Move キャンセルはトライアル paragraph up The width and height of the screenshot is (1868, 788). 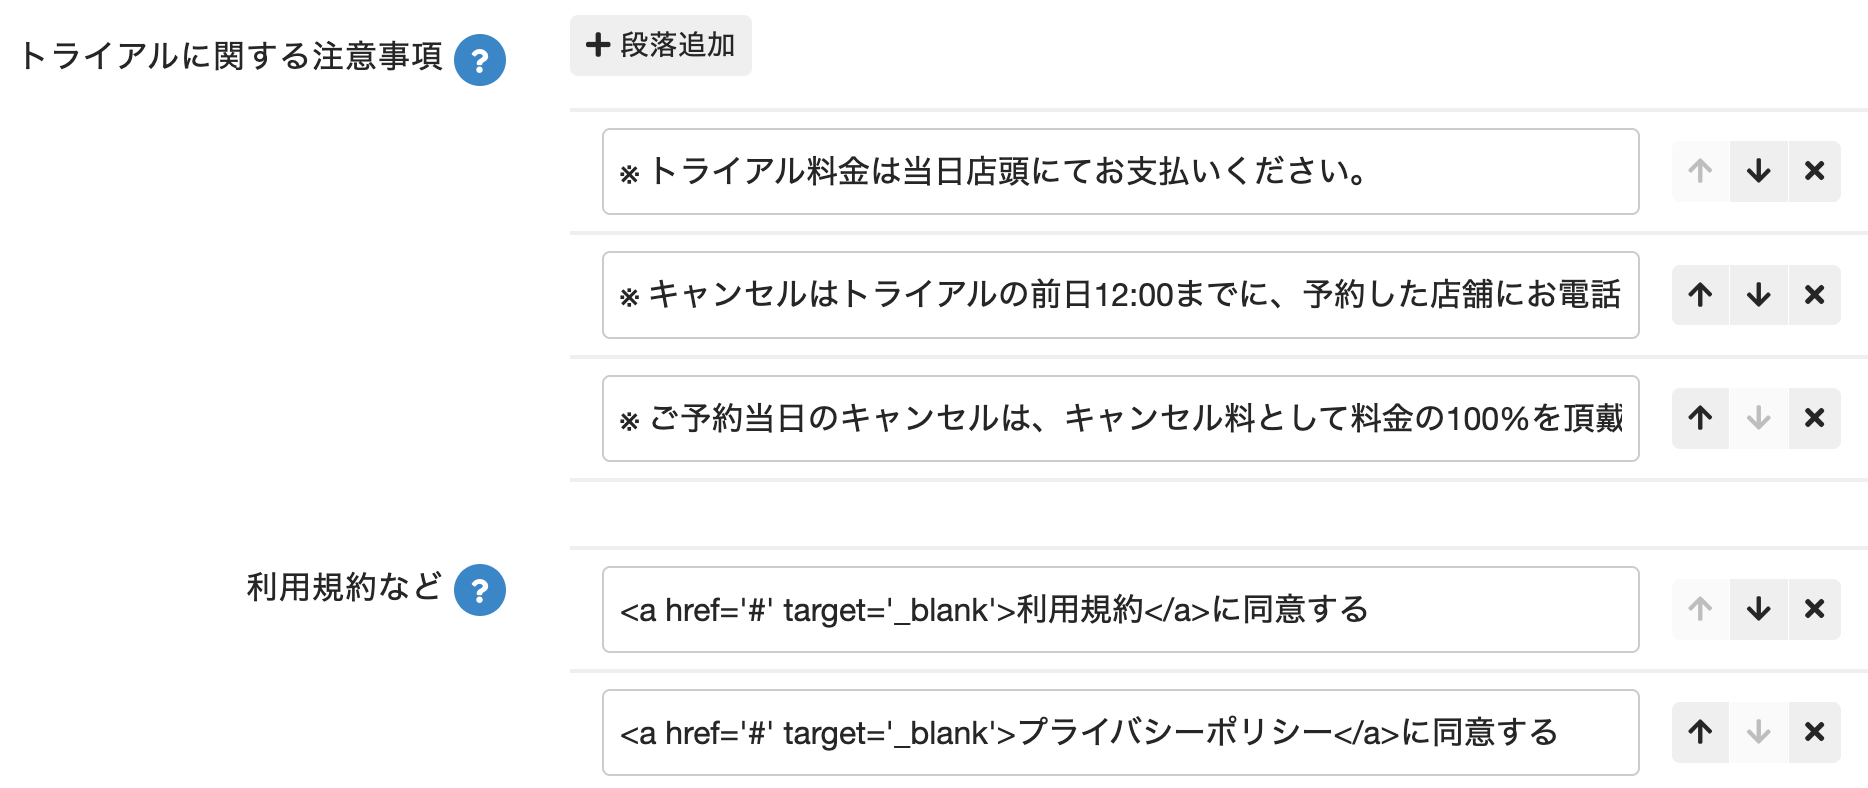tap(1700, 295)
